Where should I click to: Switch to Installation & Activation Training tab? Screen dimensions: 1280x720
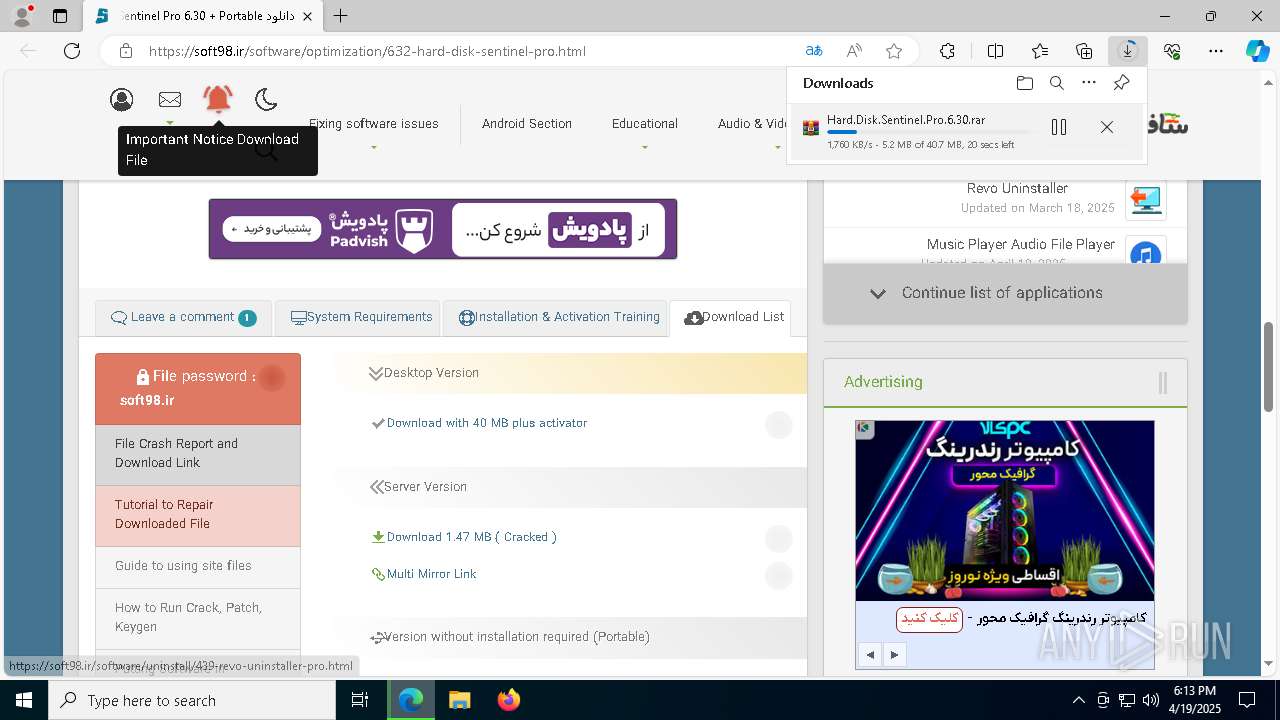(555, 317)
